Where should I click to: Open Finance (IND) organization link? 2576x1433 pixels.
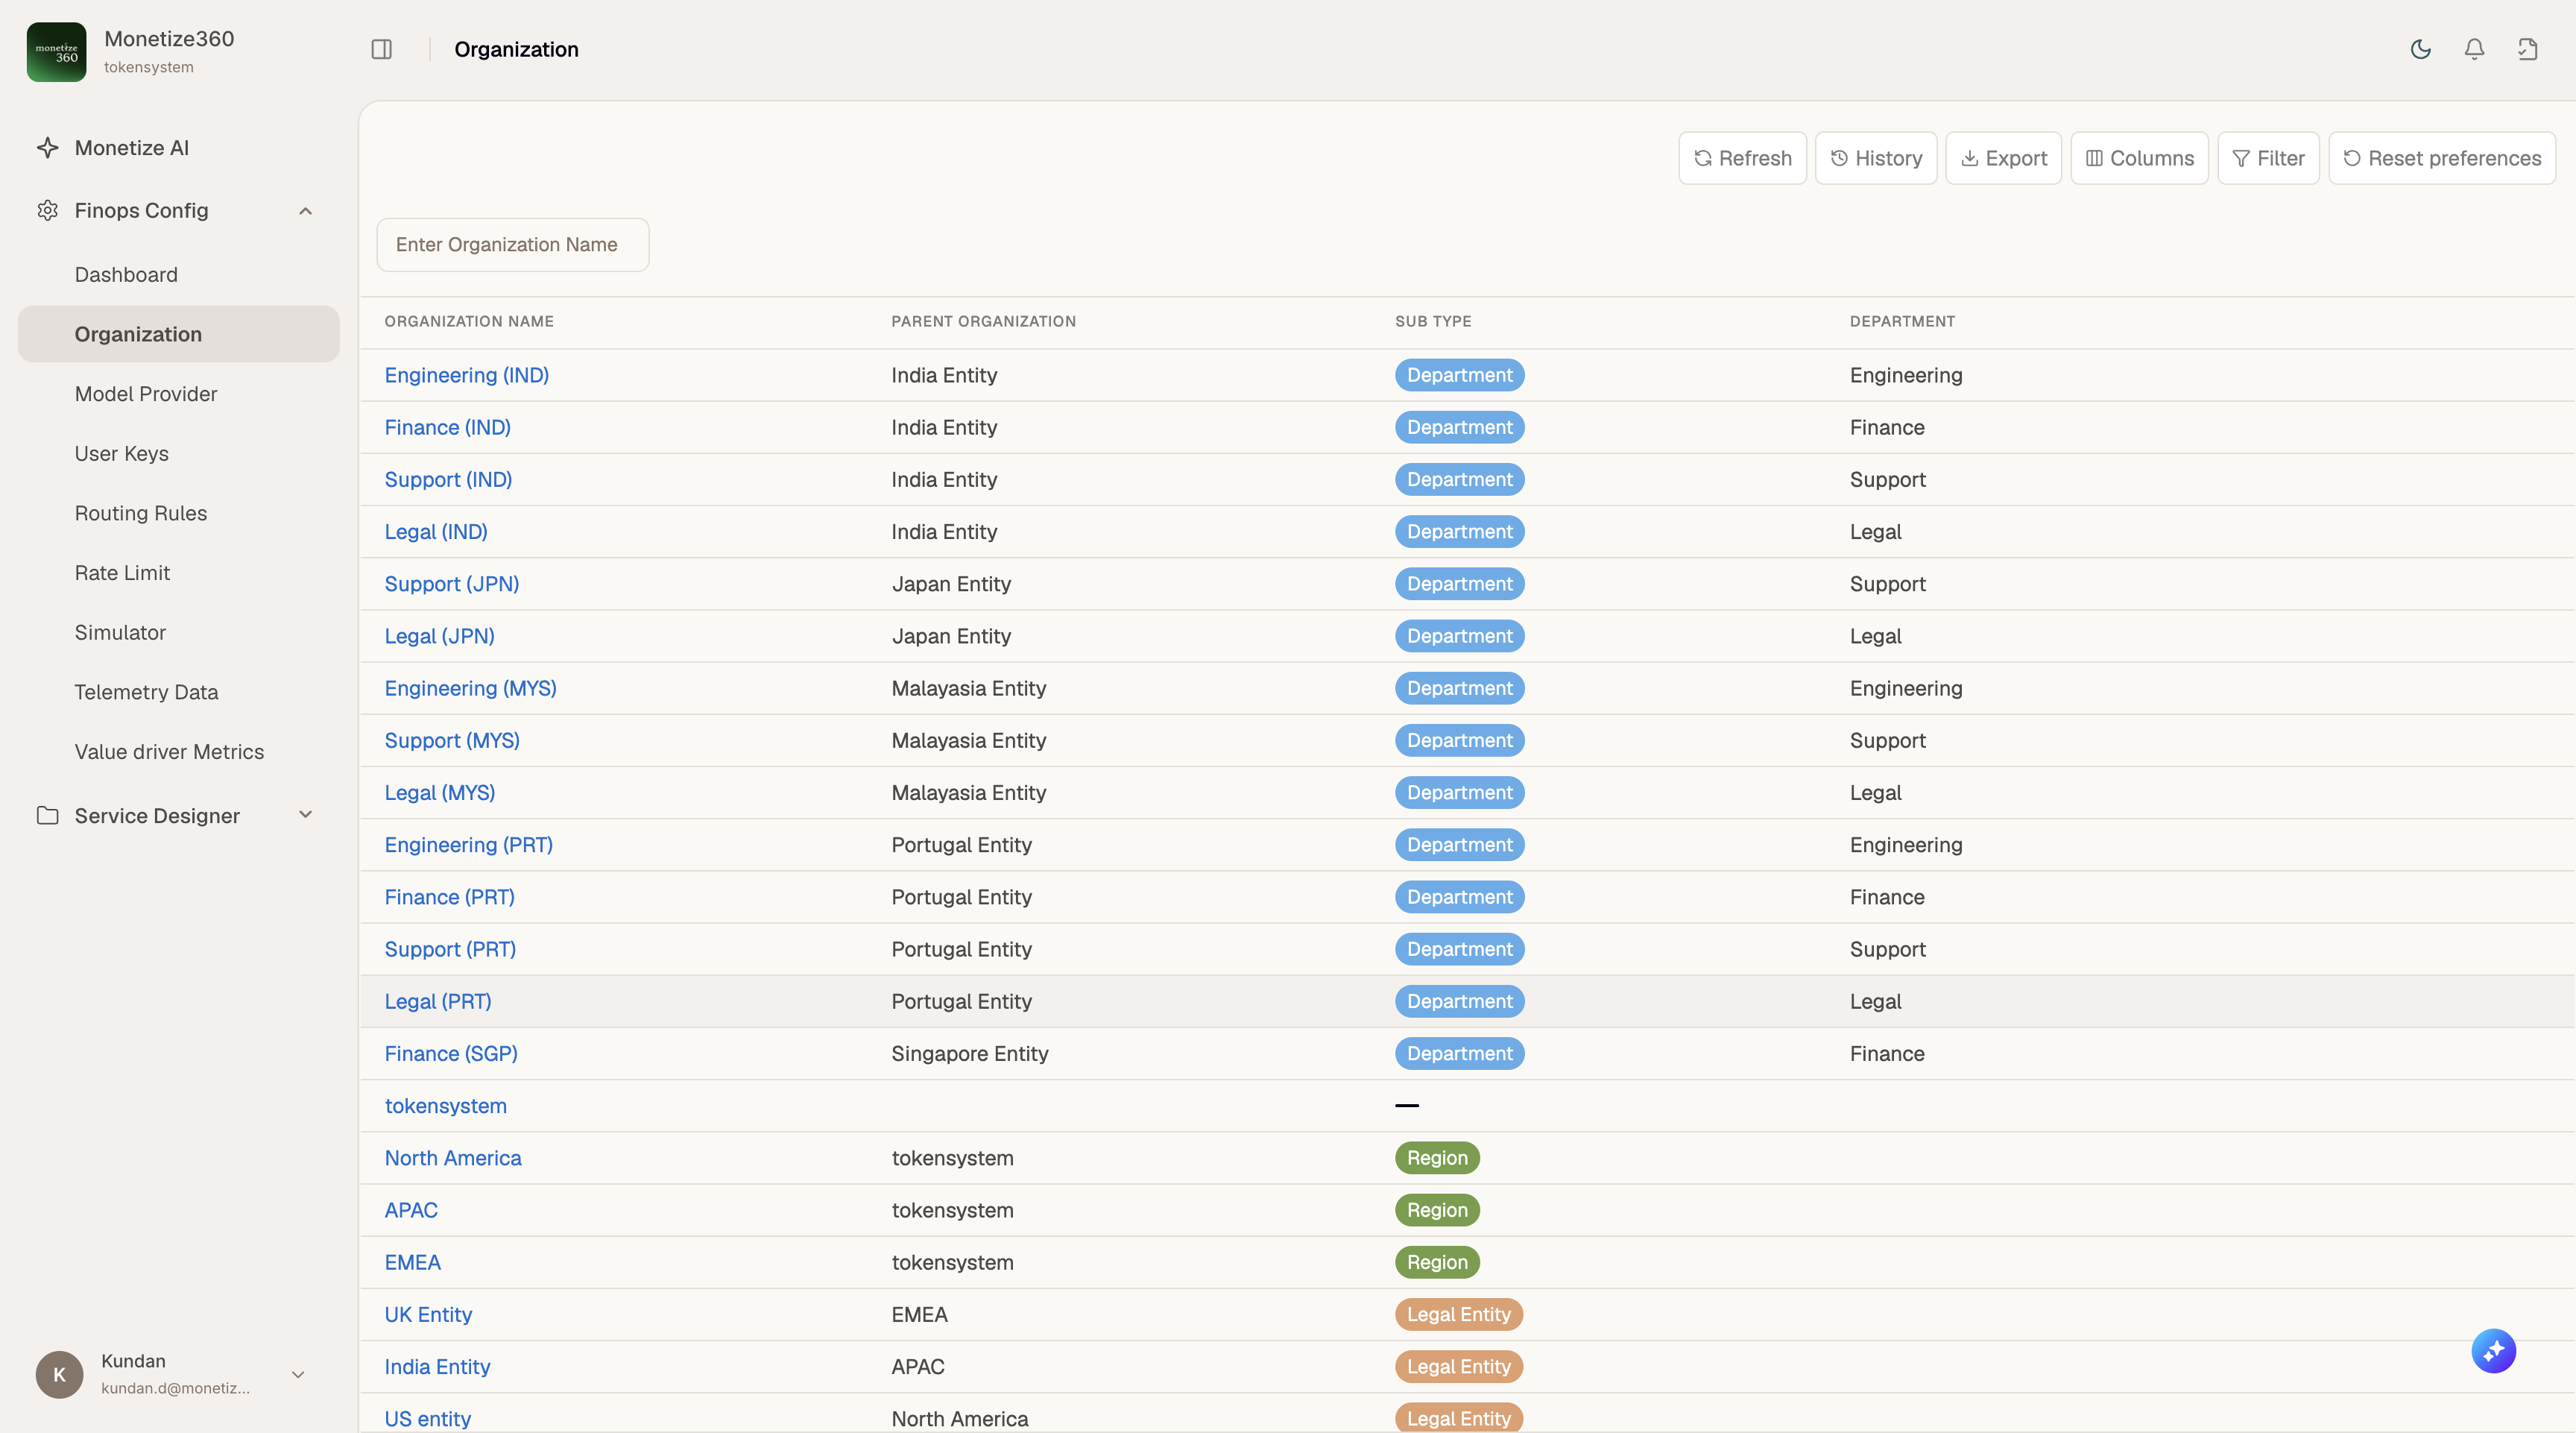tap(448, 427)
